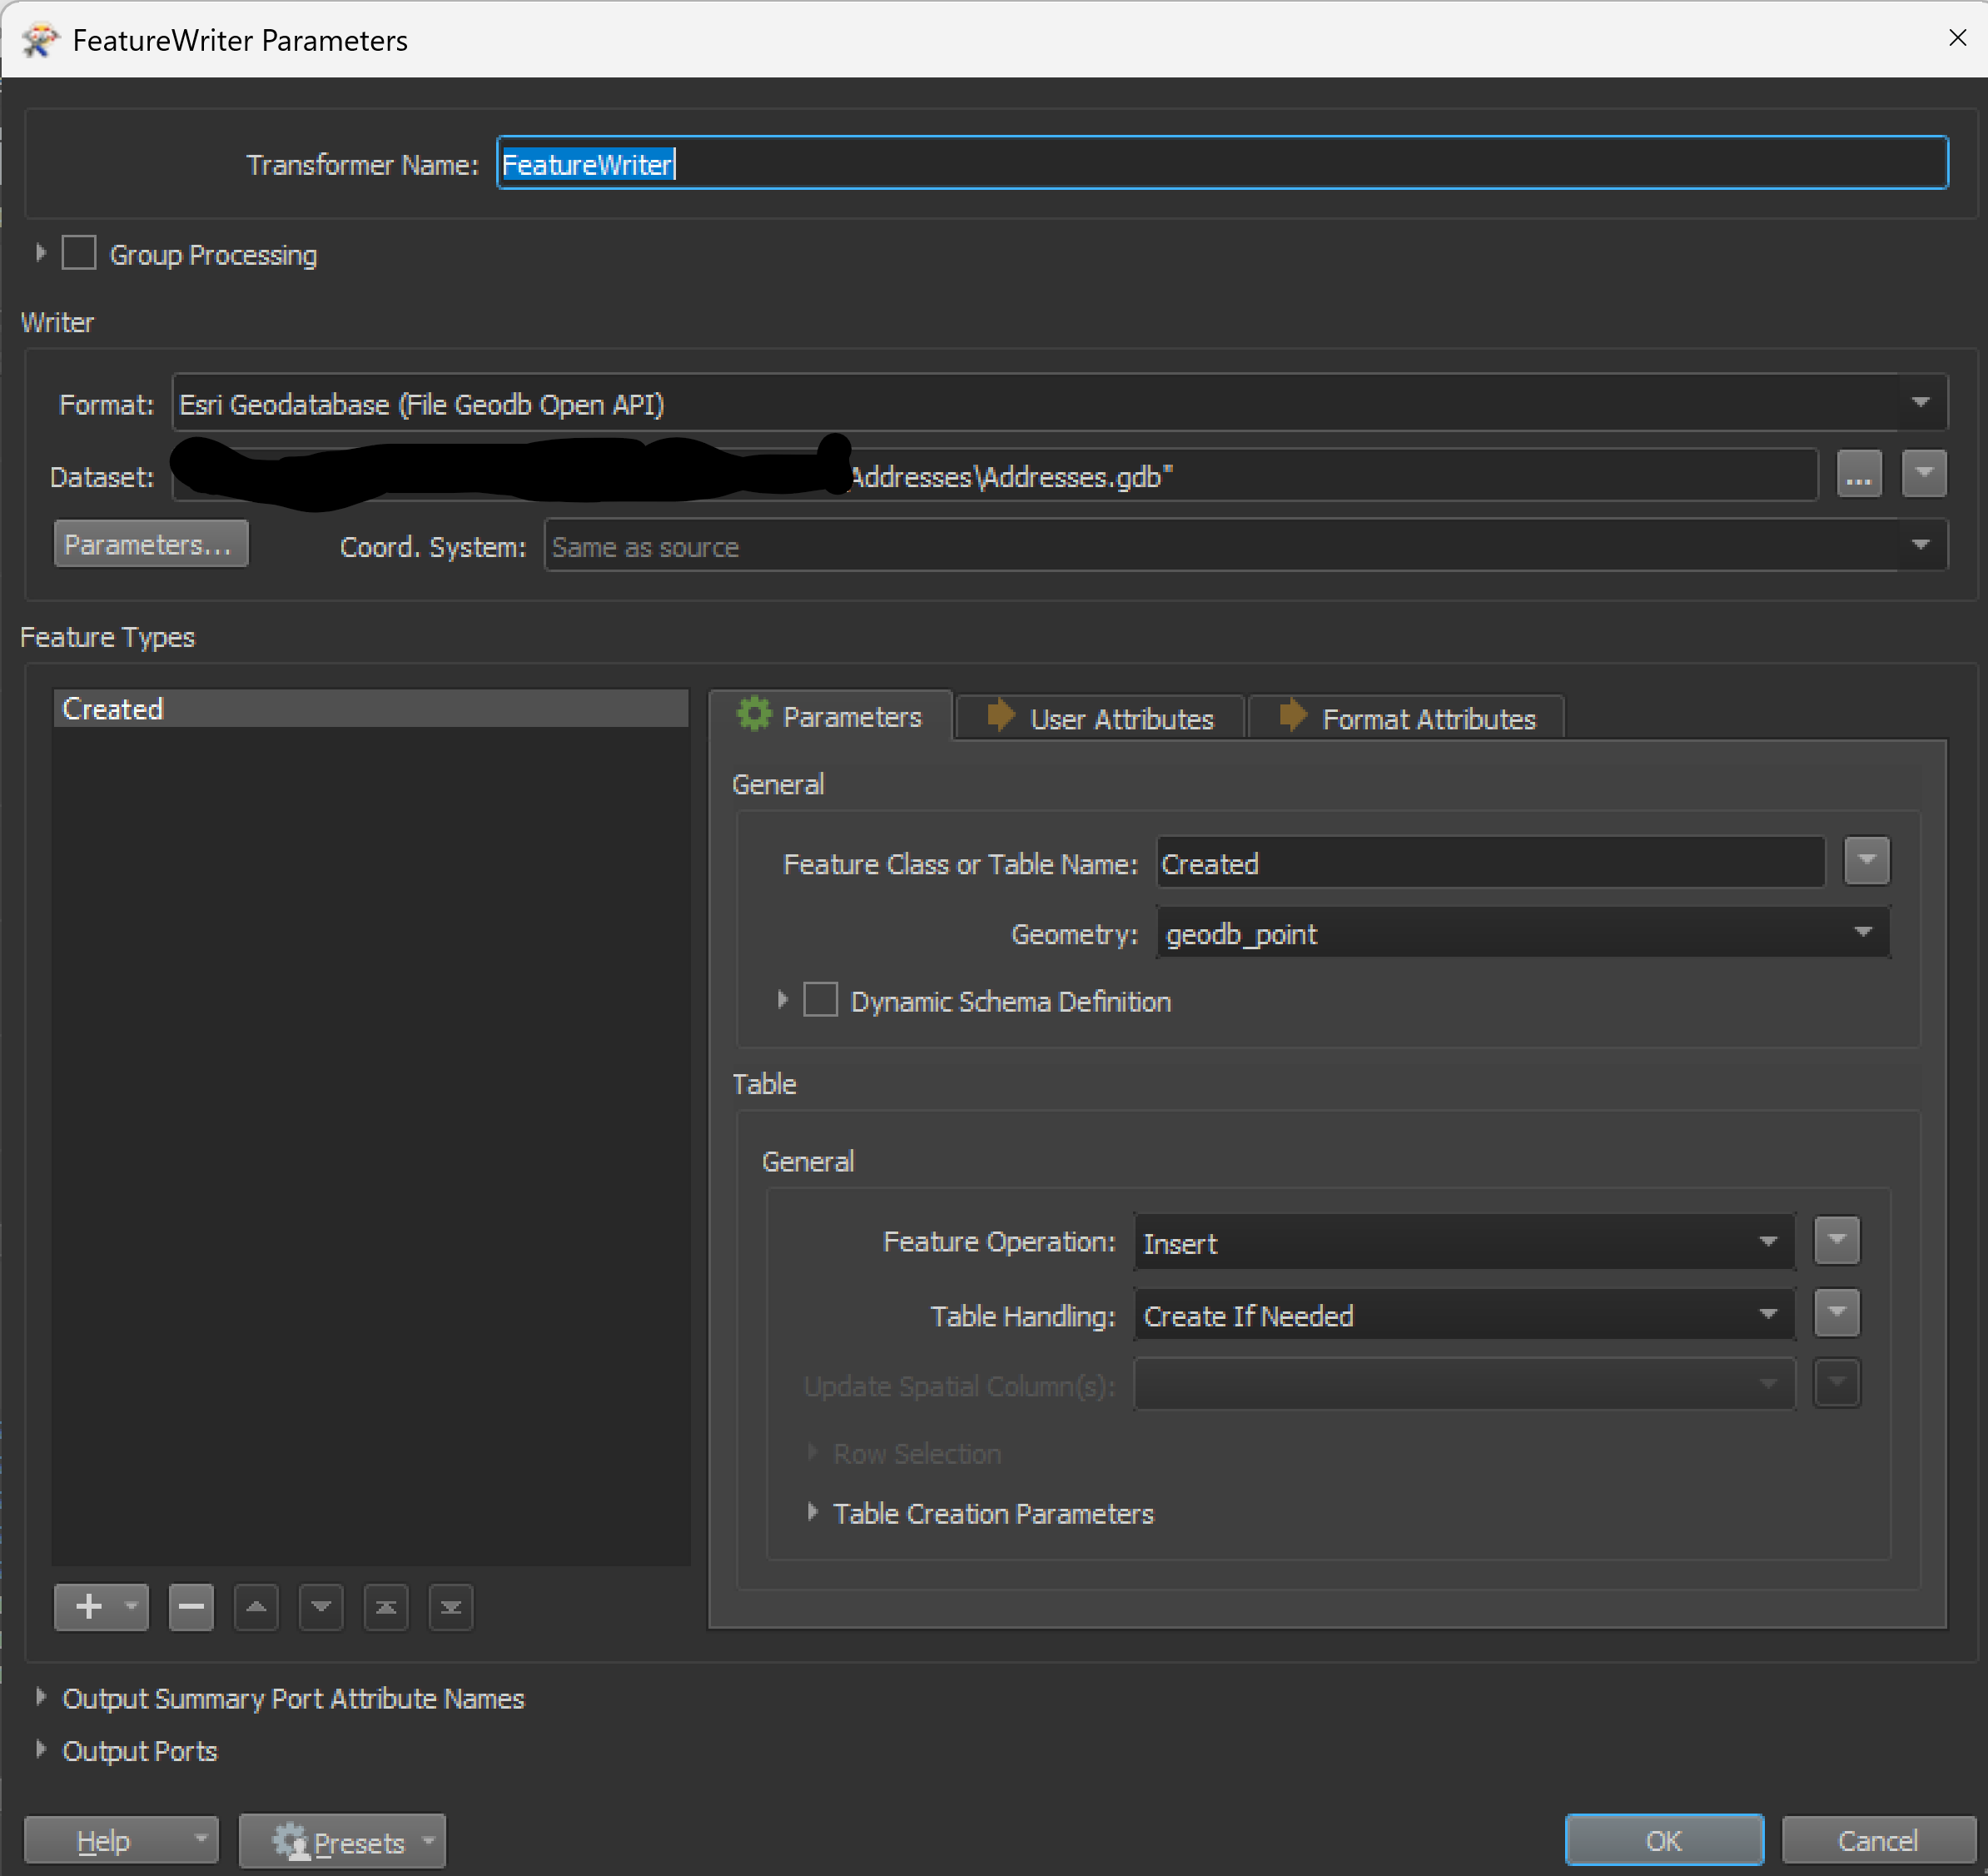Open Help button dropdown arrow

201,1839
